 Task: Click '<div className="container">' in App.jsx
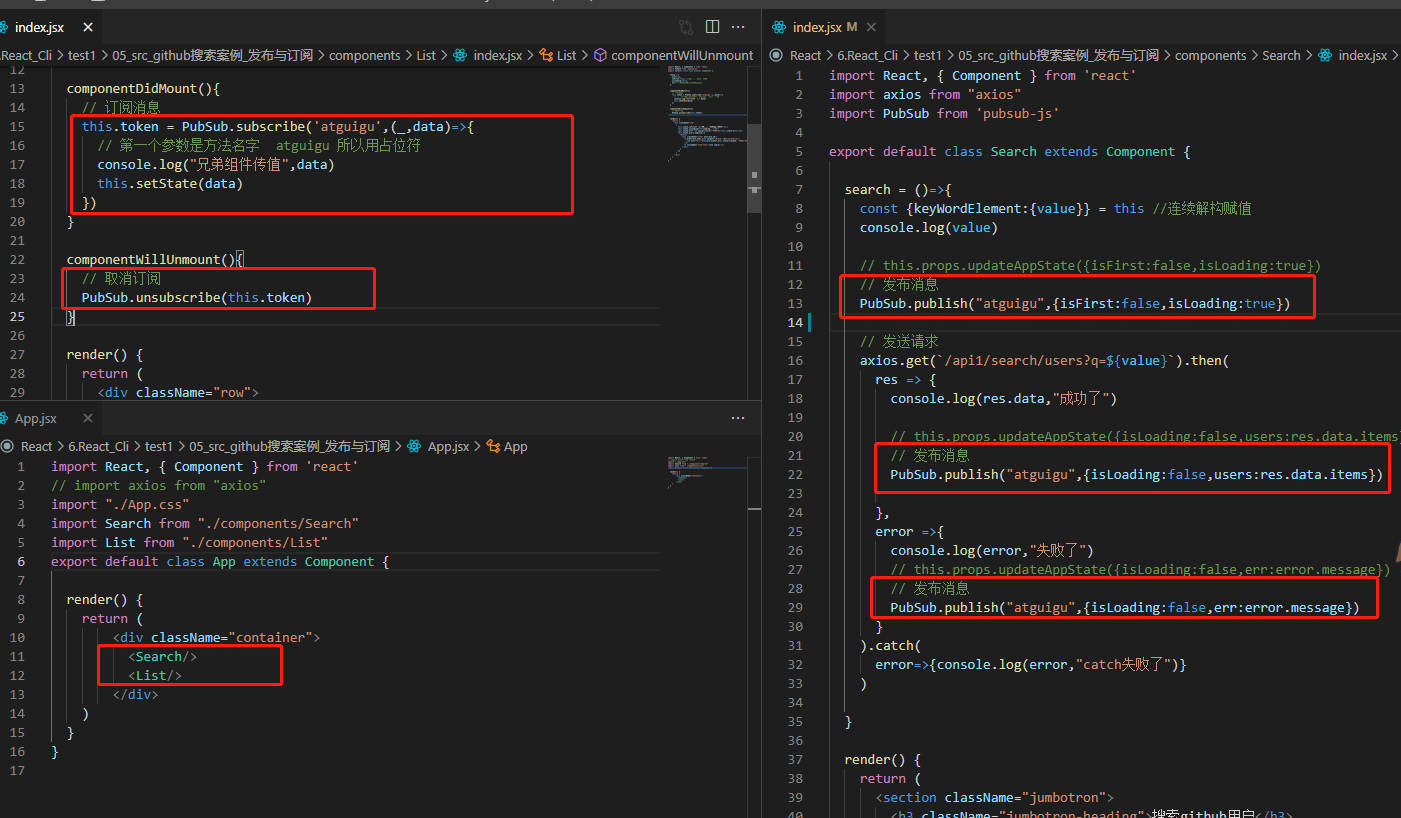(217, 637)
